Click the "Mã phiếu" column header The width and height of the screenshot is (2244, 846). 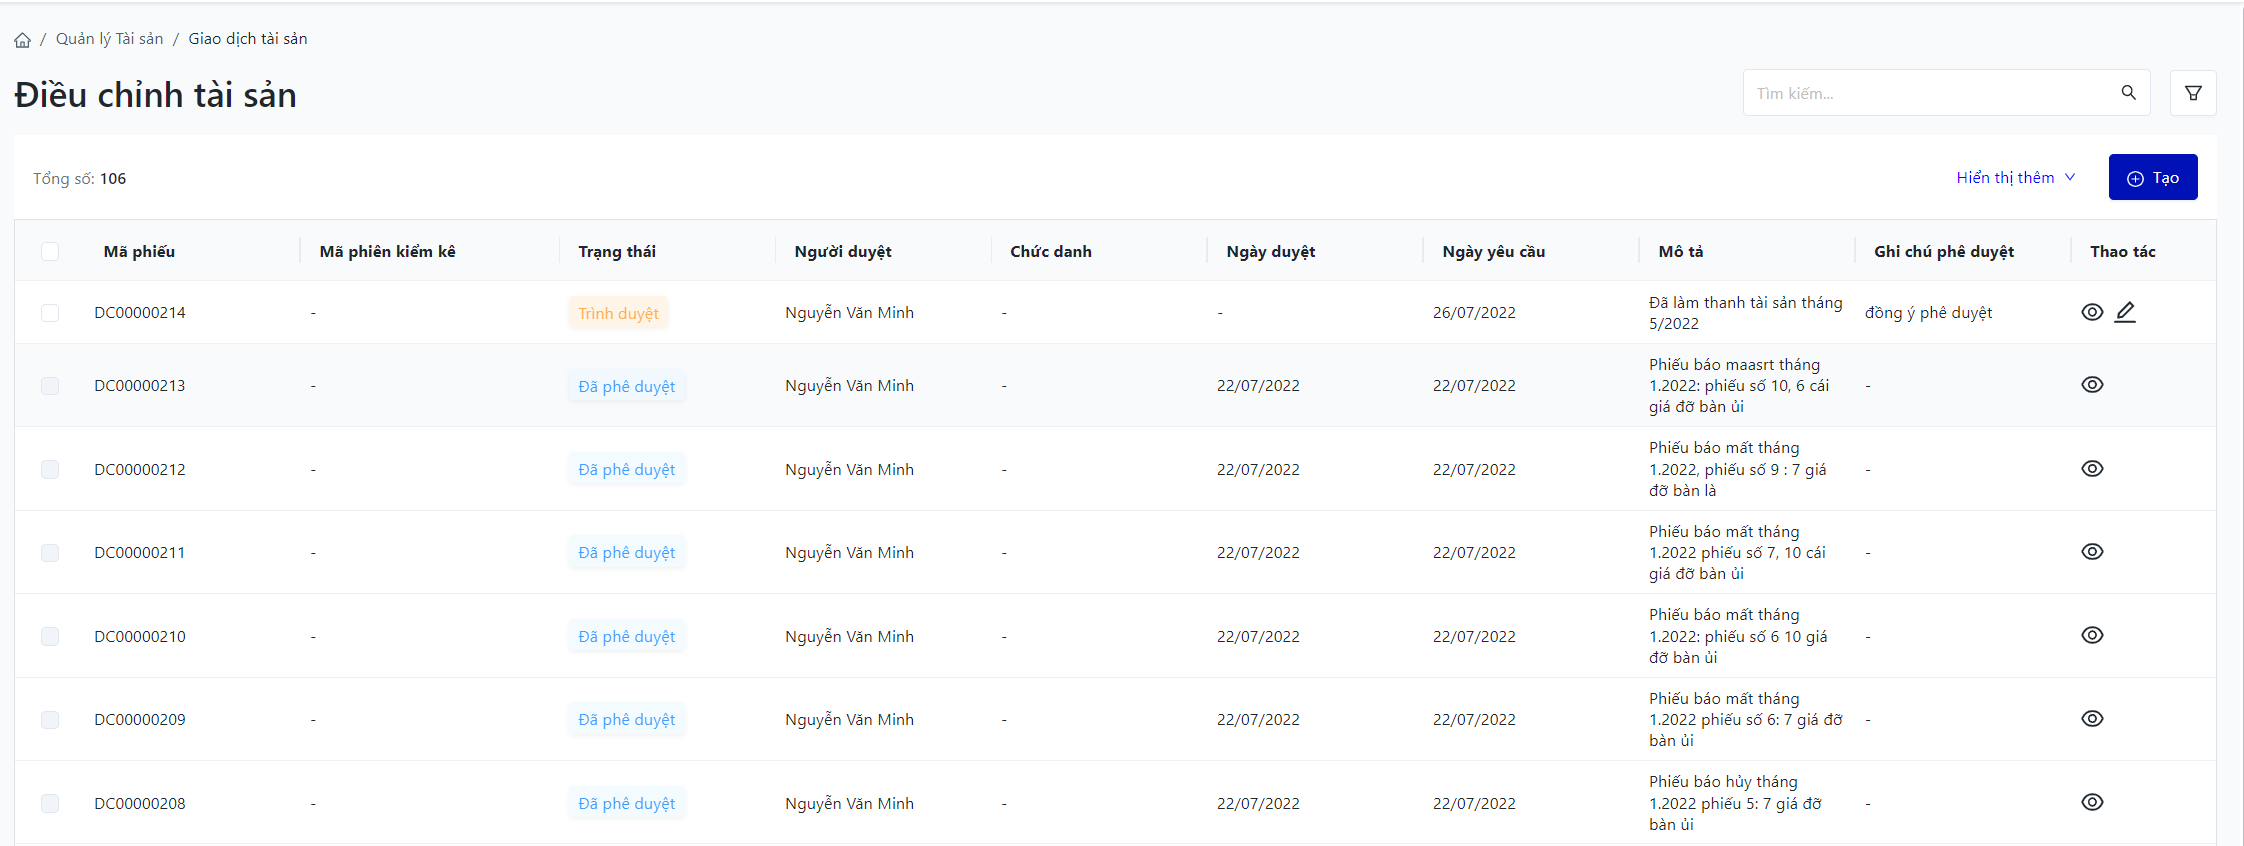coord(139,252)
